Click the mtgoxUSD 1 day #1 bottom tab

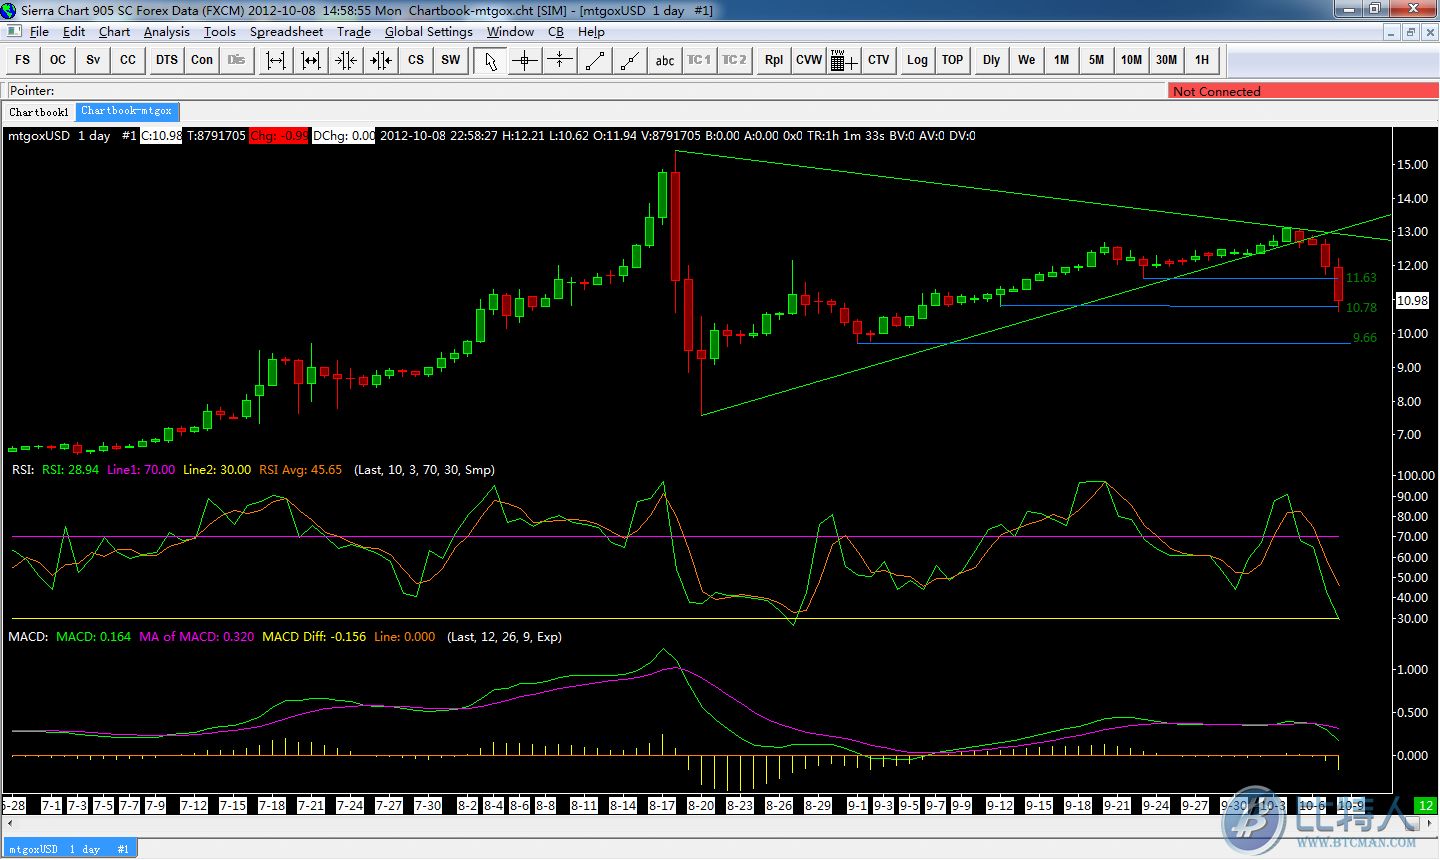click(x=69, y=849)
